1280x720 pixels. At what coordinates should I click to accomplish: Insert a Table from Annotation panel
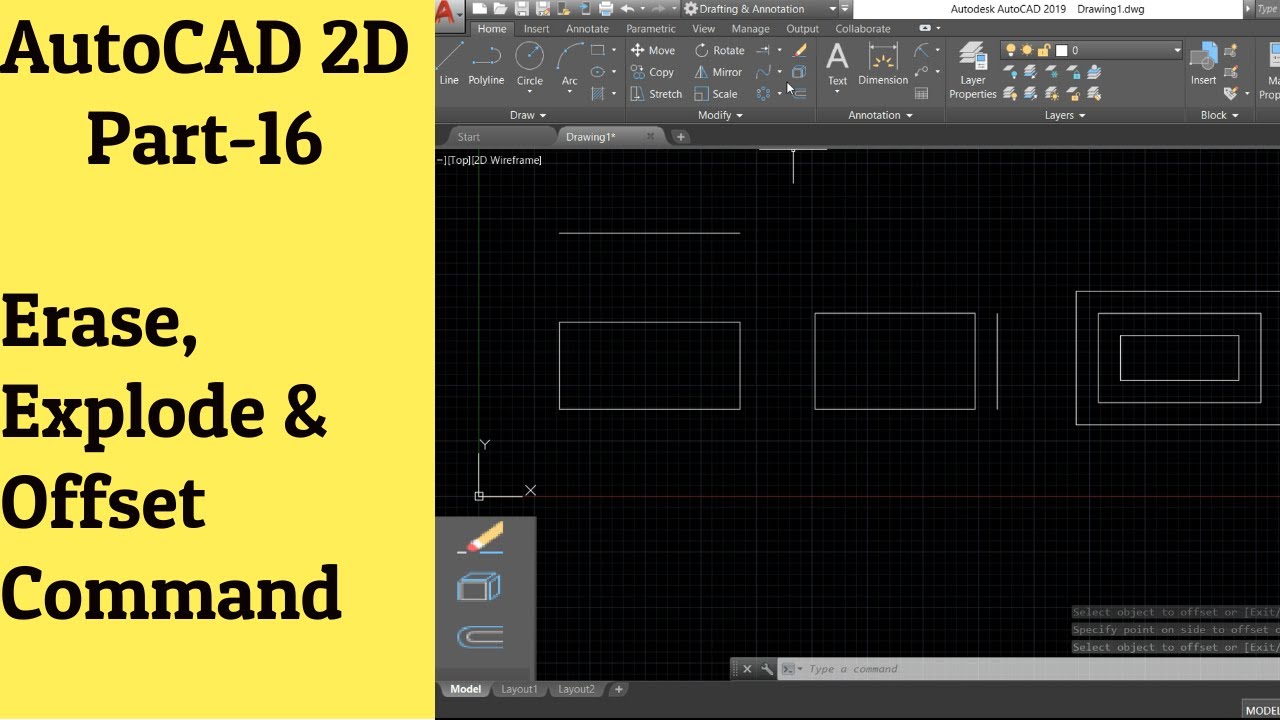(x=921, y=94)
